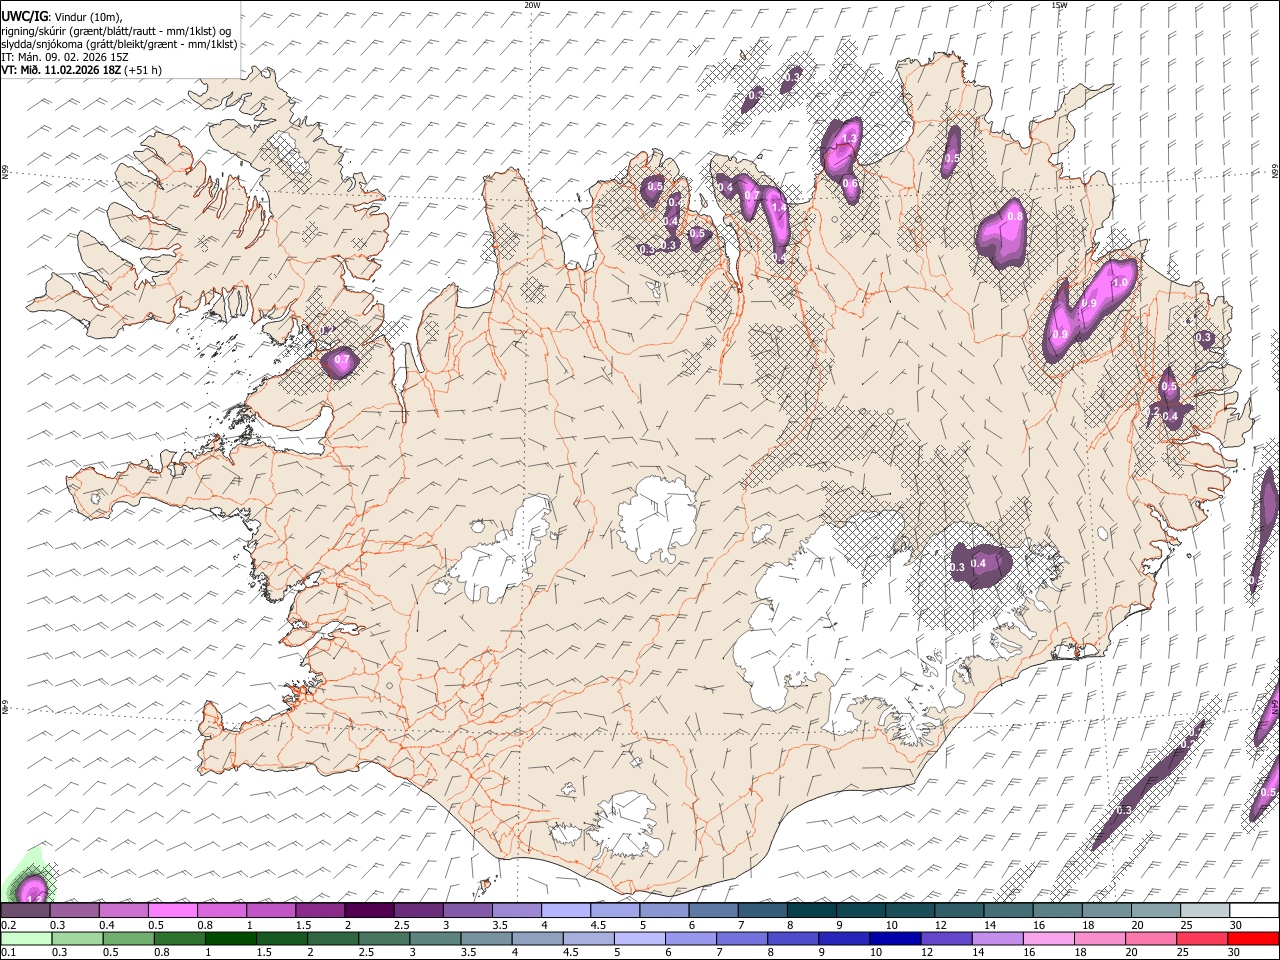1280x960 pixels.
Task: Click the 0.2 label on the snow scale
Action: click(x=8, y=925)
